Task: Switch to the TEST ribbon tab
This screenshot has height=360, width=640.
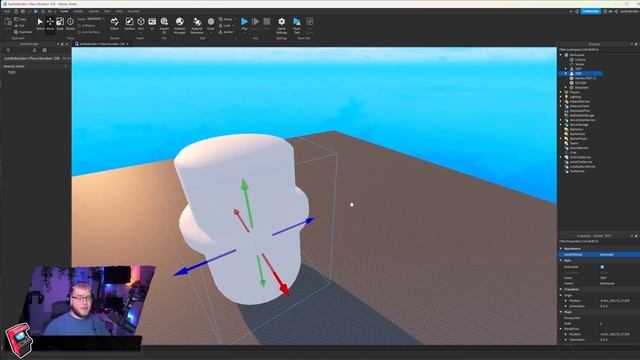Action: (x=107, y=11)
